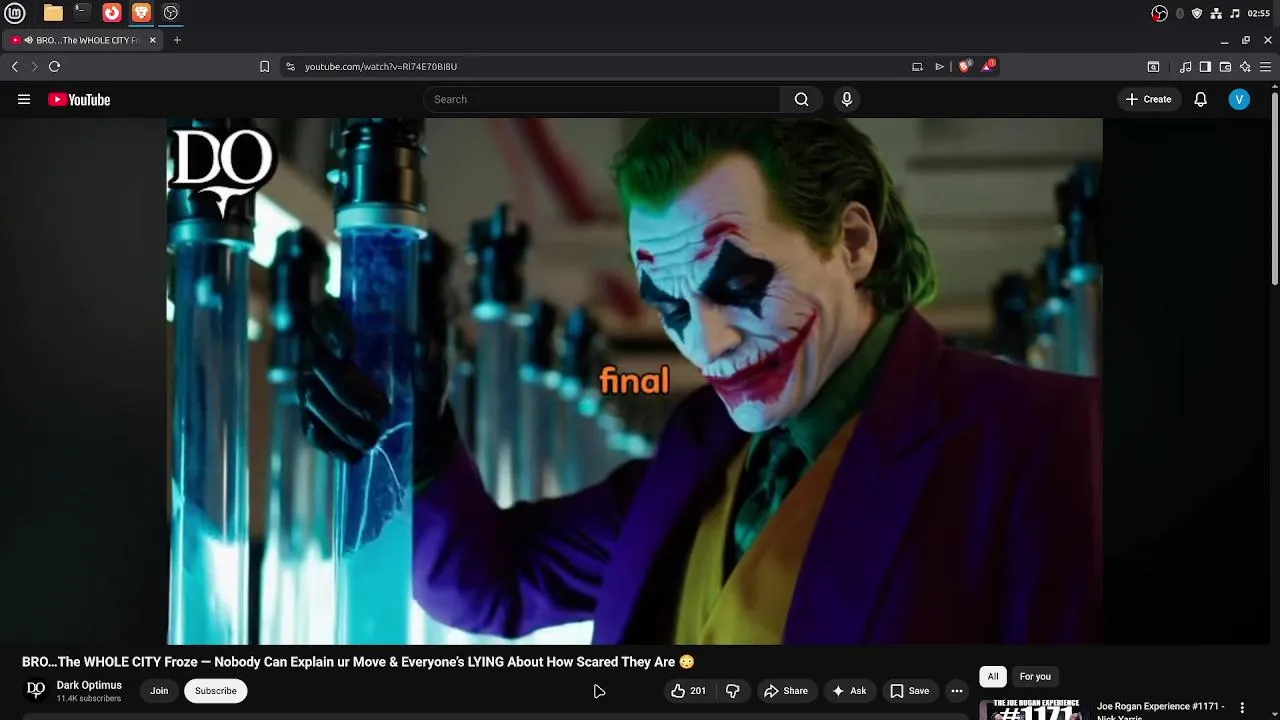Viewport: 1280px width, 720px height.
Task: Dislike this video
Action: coord(733,691)
